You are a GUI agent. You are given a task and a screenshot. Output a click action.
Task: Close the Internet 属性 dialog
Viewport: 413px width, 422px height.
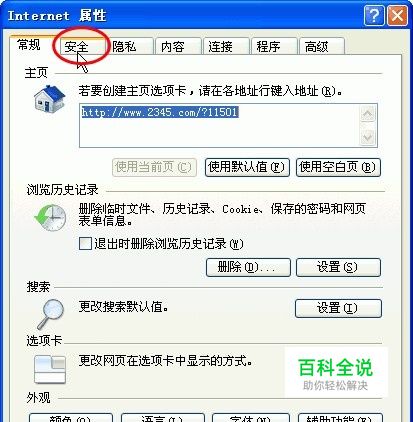[397, 15]
